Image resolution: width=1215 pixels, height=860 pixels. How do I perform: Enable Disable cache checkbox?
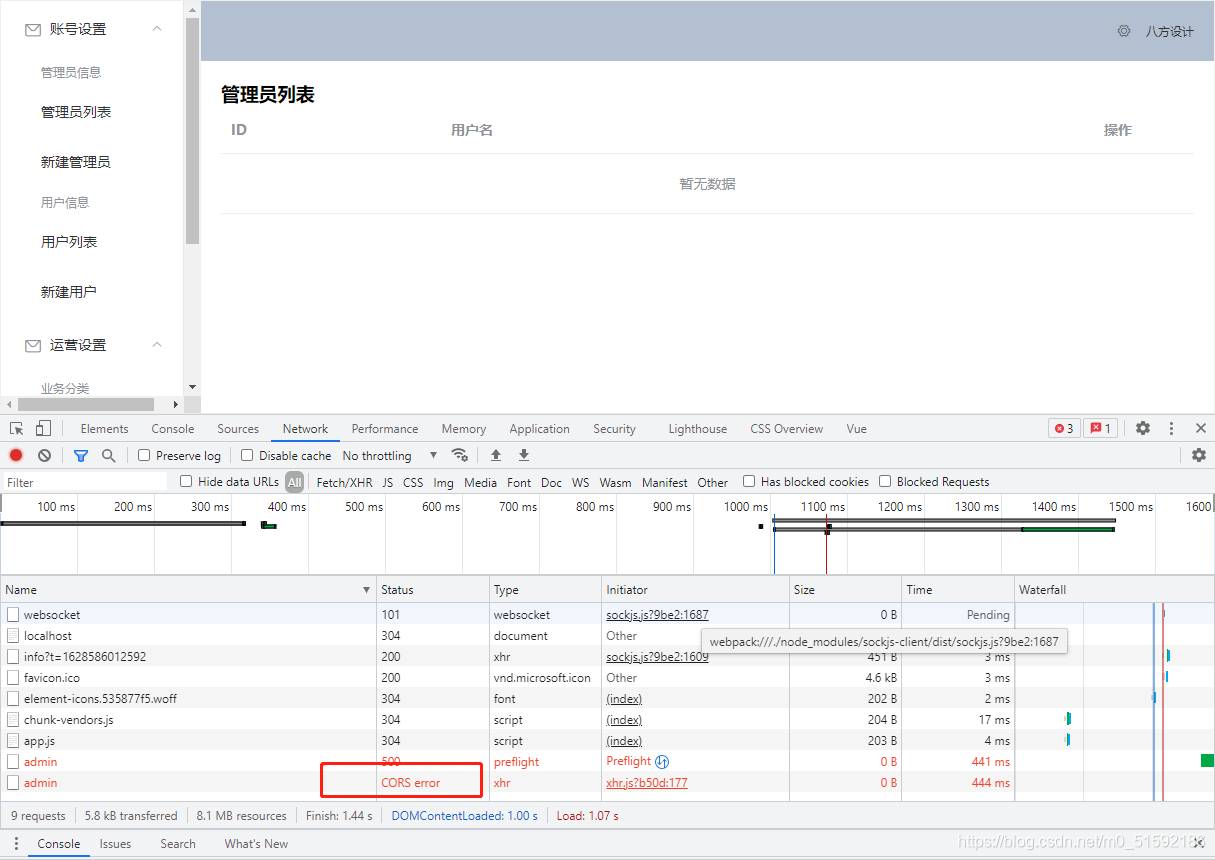[x=247, y=455]
